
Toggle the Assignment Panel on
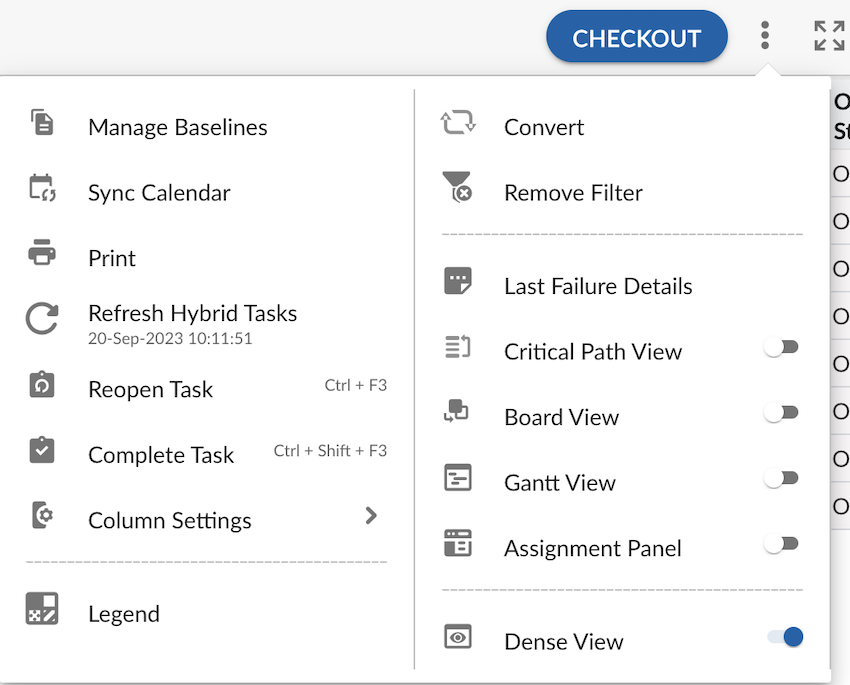point(781,543)
